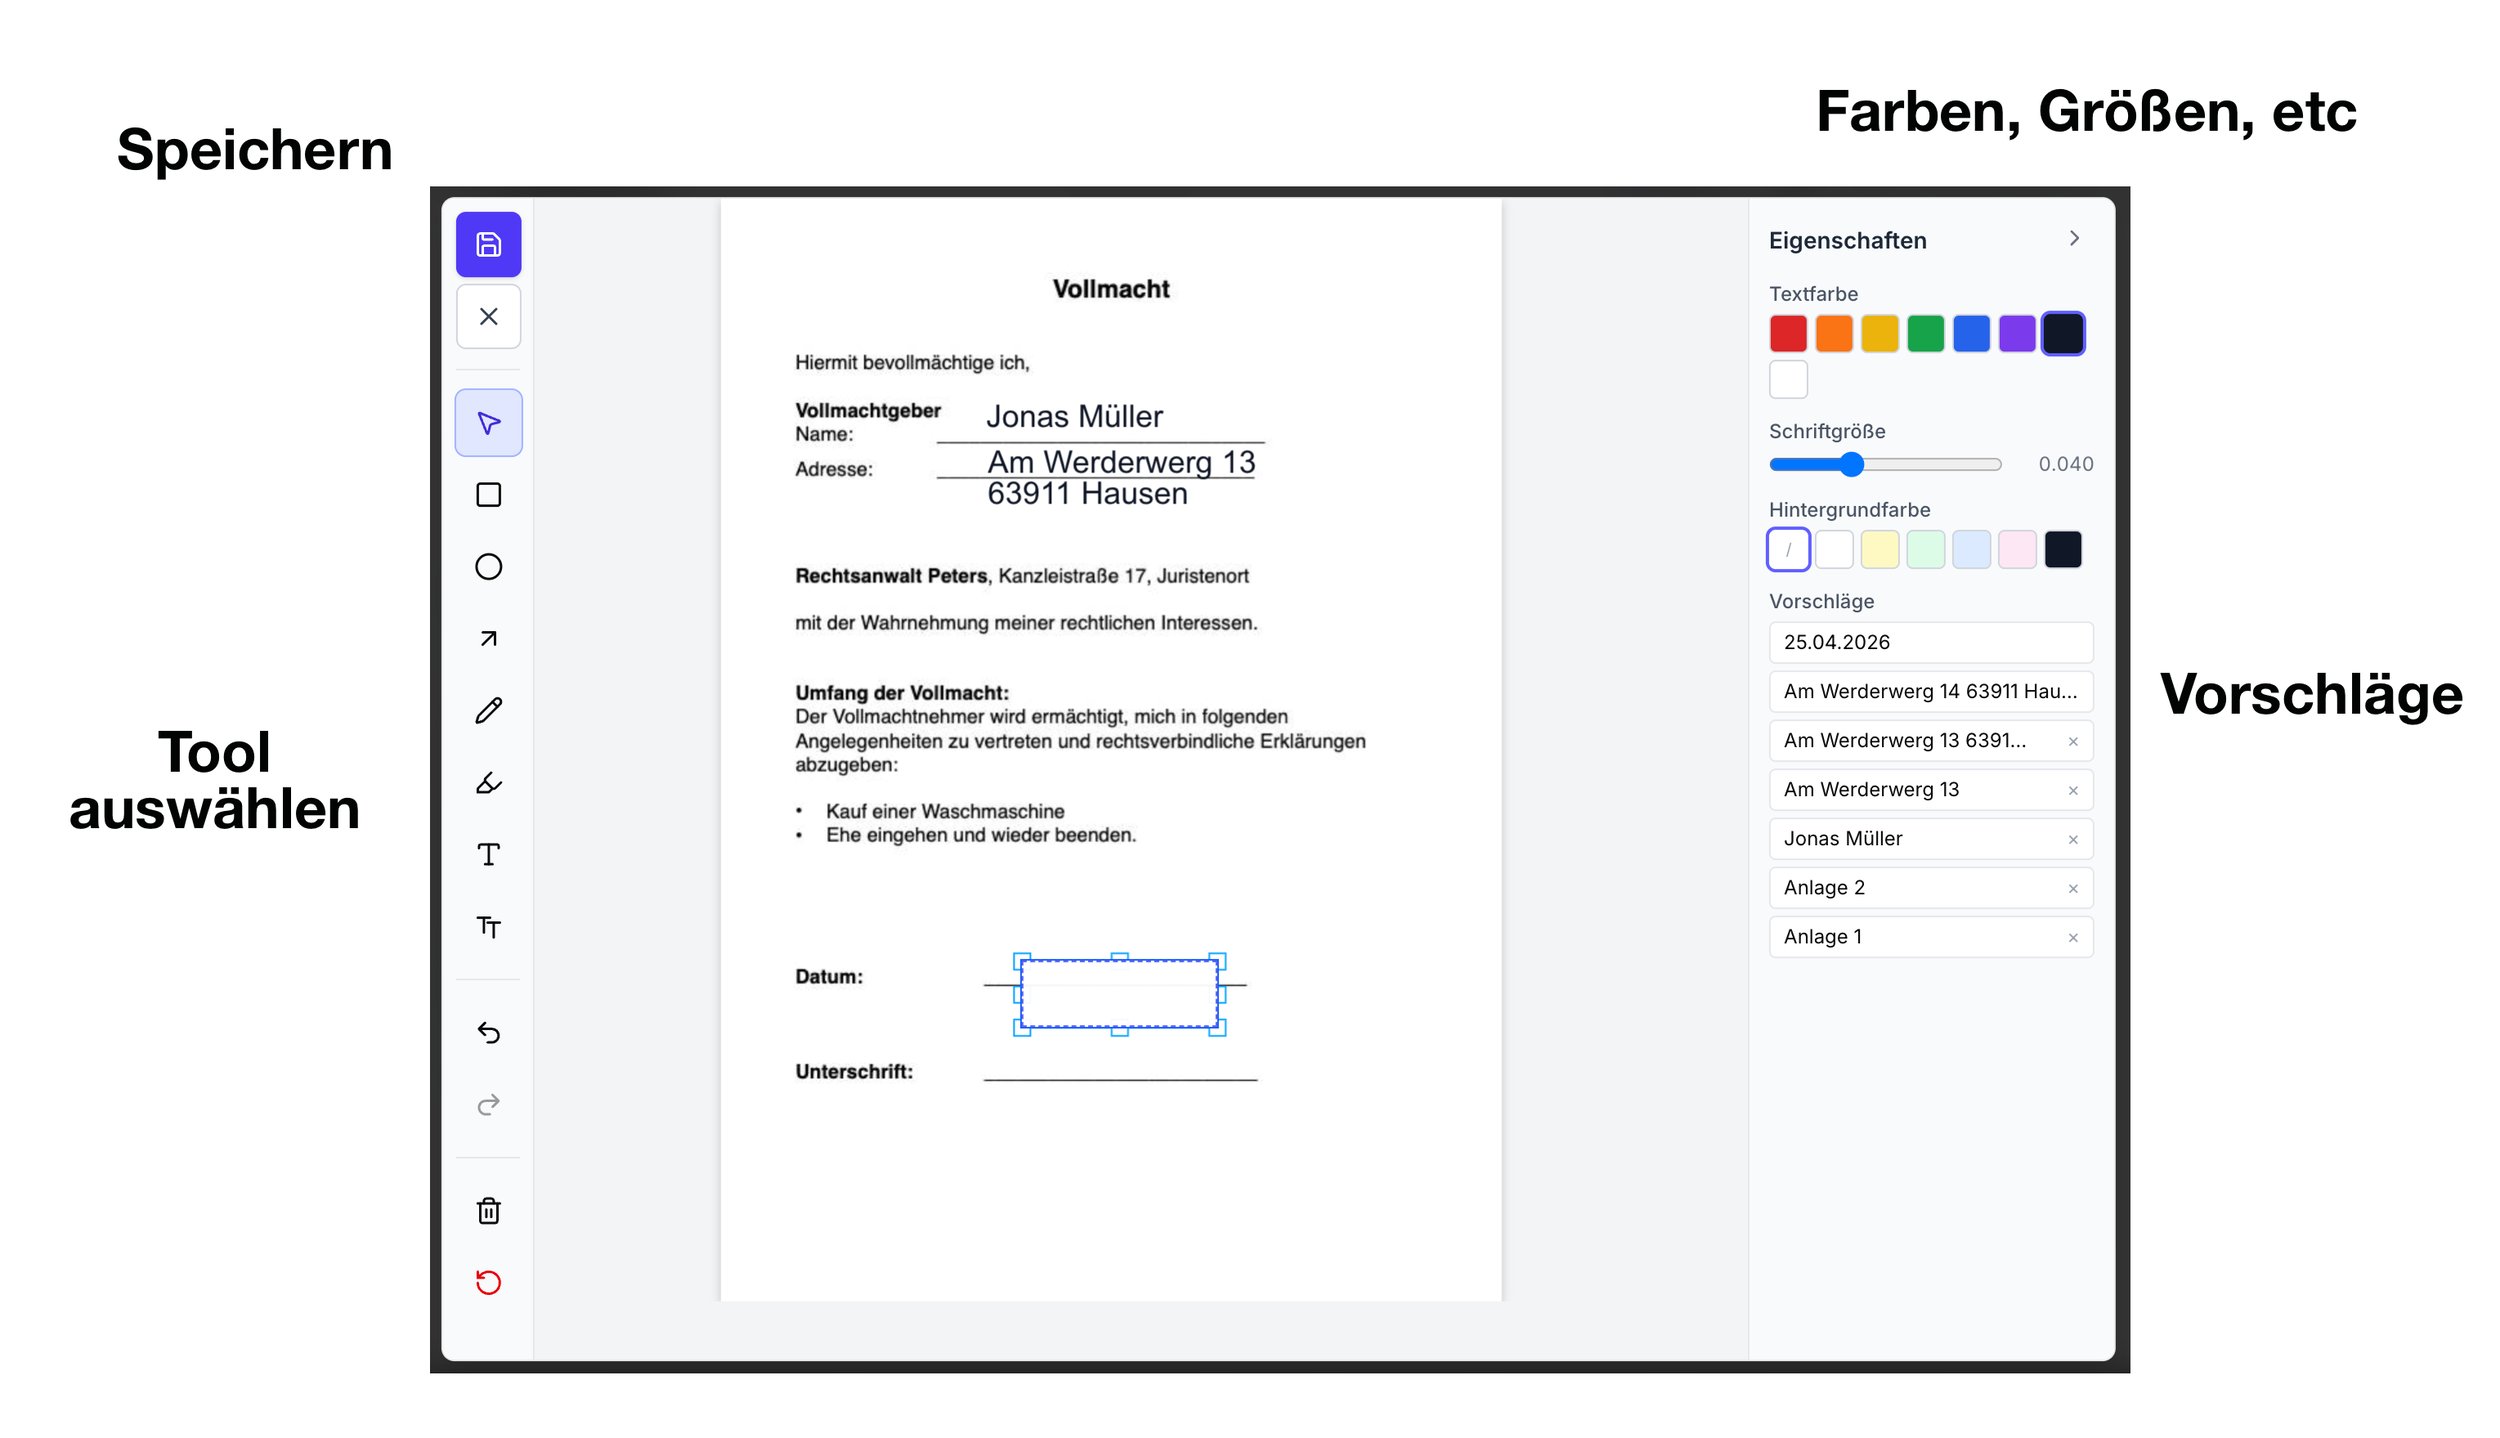
Task: Collapse the Eigenschaften panel chevron
Action: [2074, 238]
